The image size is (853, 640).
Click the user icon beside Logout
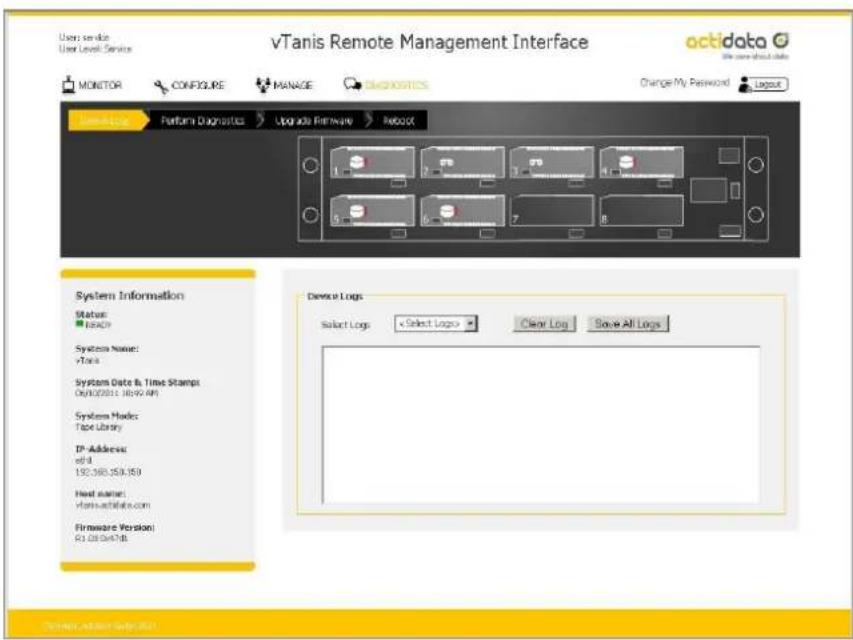tap(744, 84)
